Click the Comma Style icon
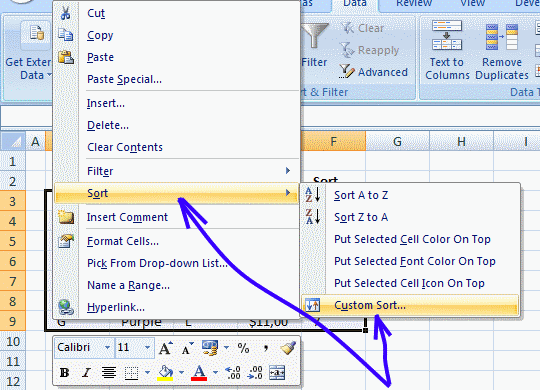 [266, 348]
